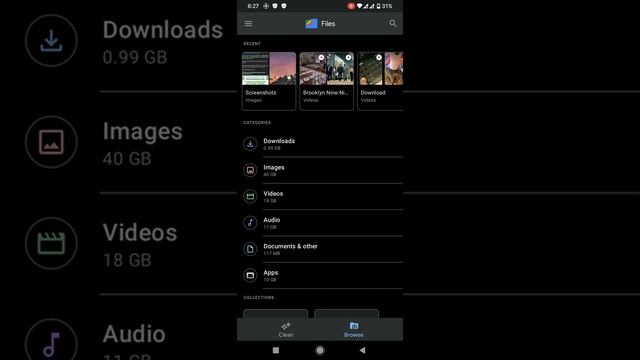Tap the Wi-Fi signal icon in status bar
Viewport: 640px width, 360px height.
point(359,6)
